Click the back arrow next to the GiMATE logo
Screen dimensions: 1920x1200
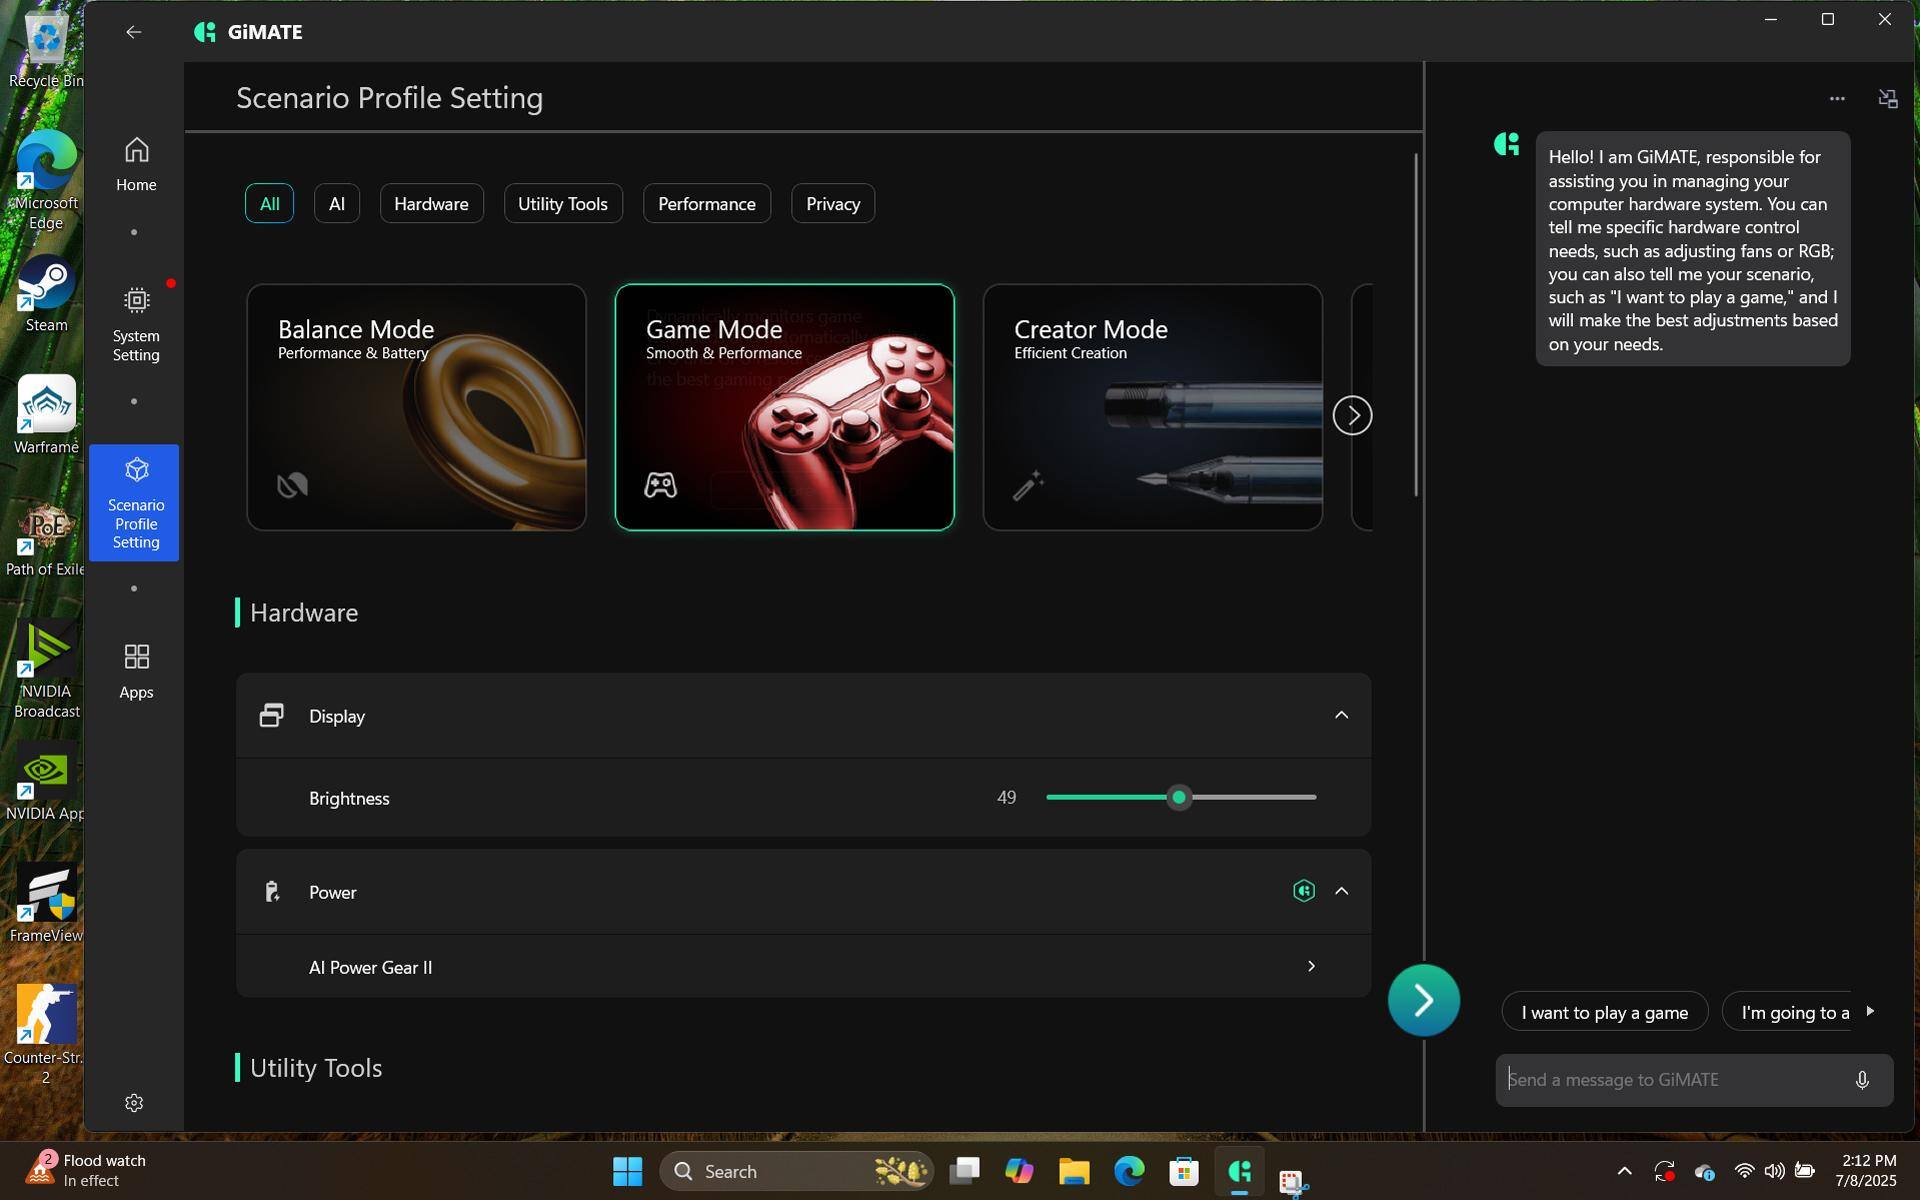click(x=133, y=31)
